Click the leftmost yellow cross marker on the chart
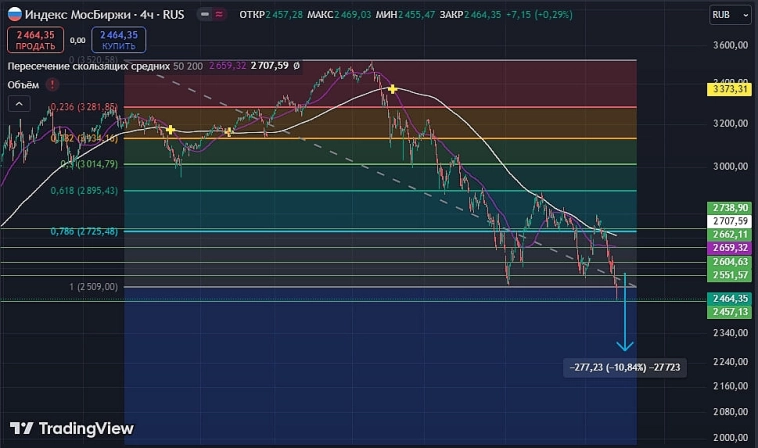 click(x=171, y=129)
